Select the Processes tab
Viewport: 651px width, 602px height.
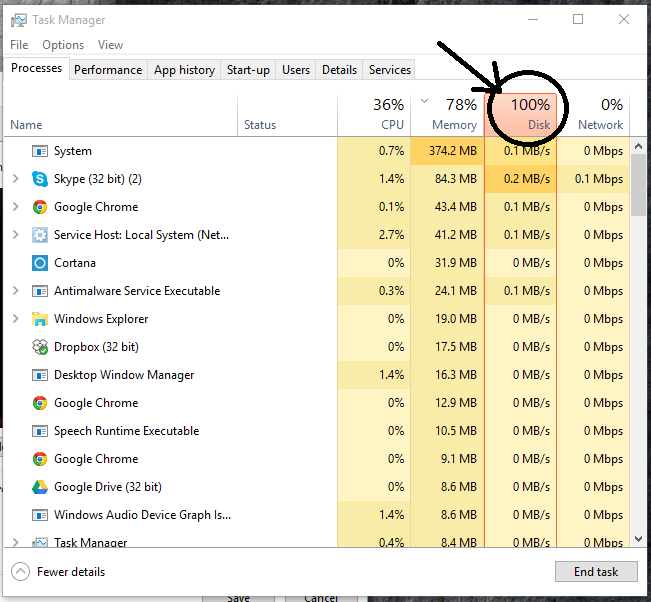click(x=37, y=68)
